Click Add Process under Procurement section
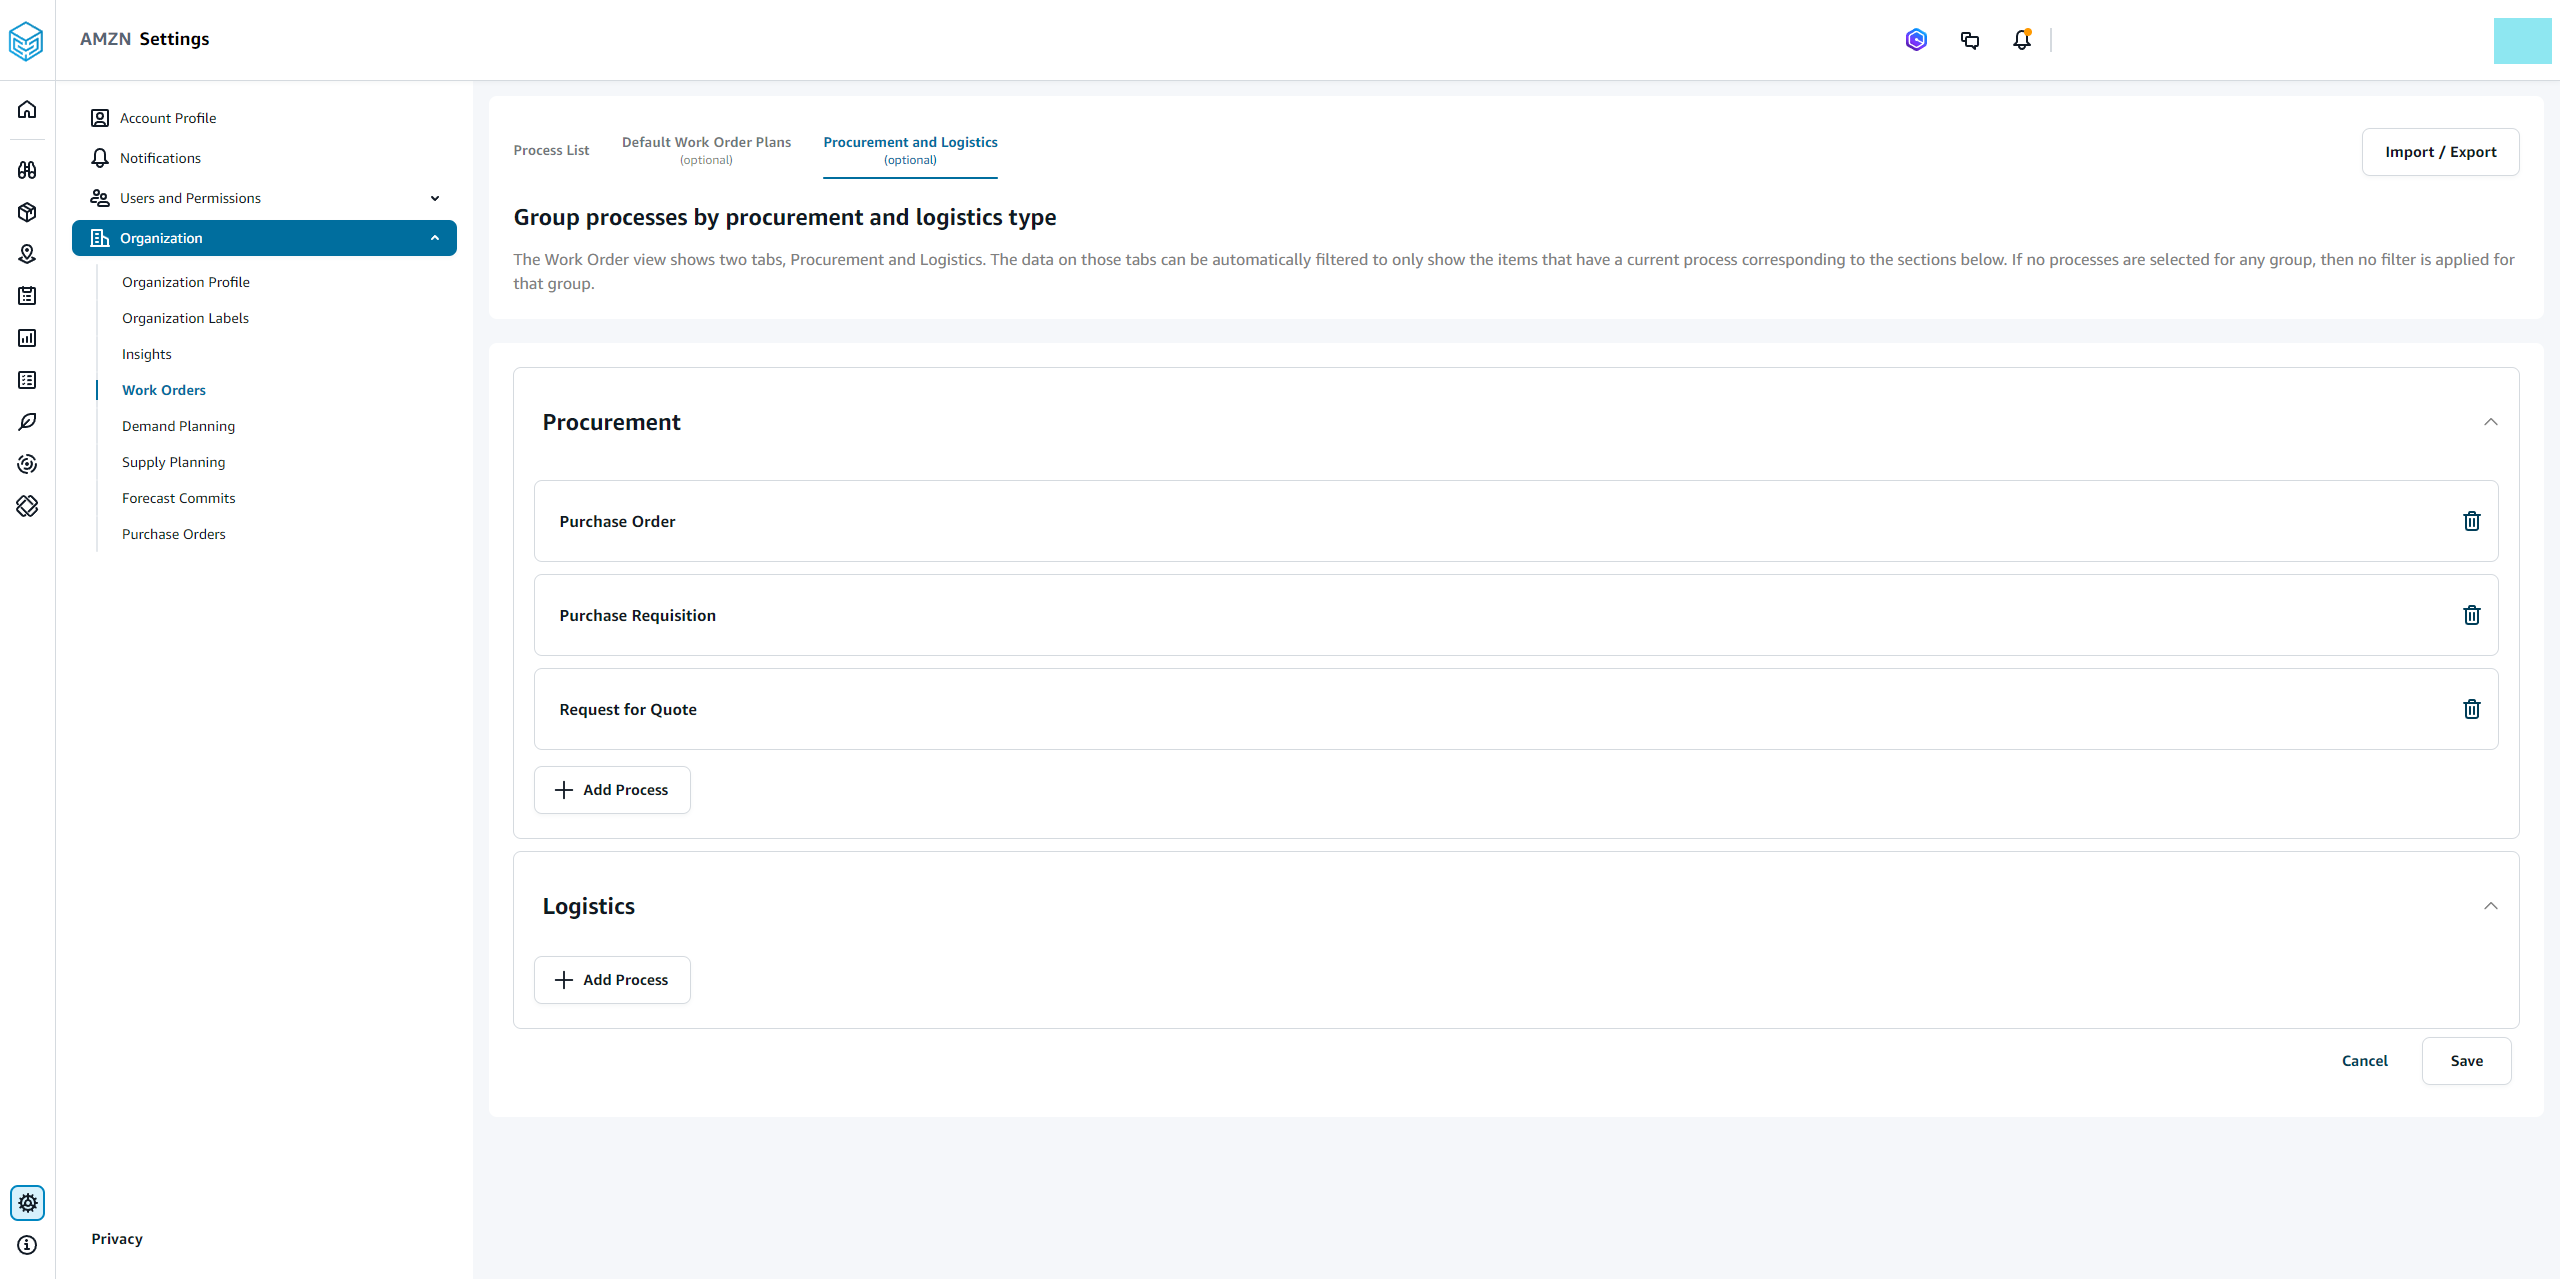This screenshot has height=1279, width=2560. coord(612,789)
